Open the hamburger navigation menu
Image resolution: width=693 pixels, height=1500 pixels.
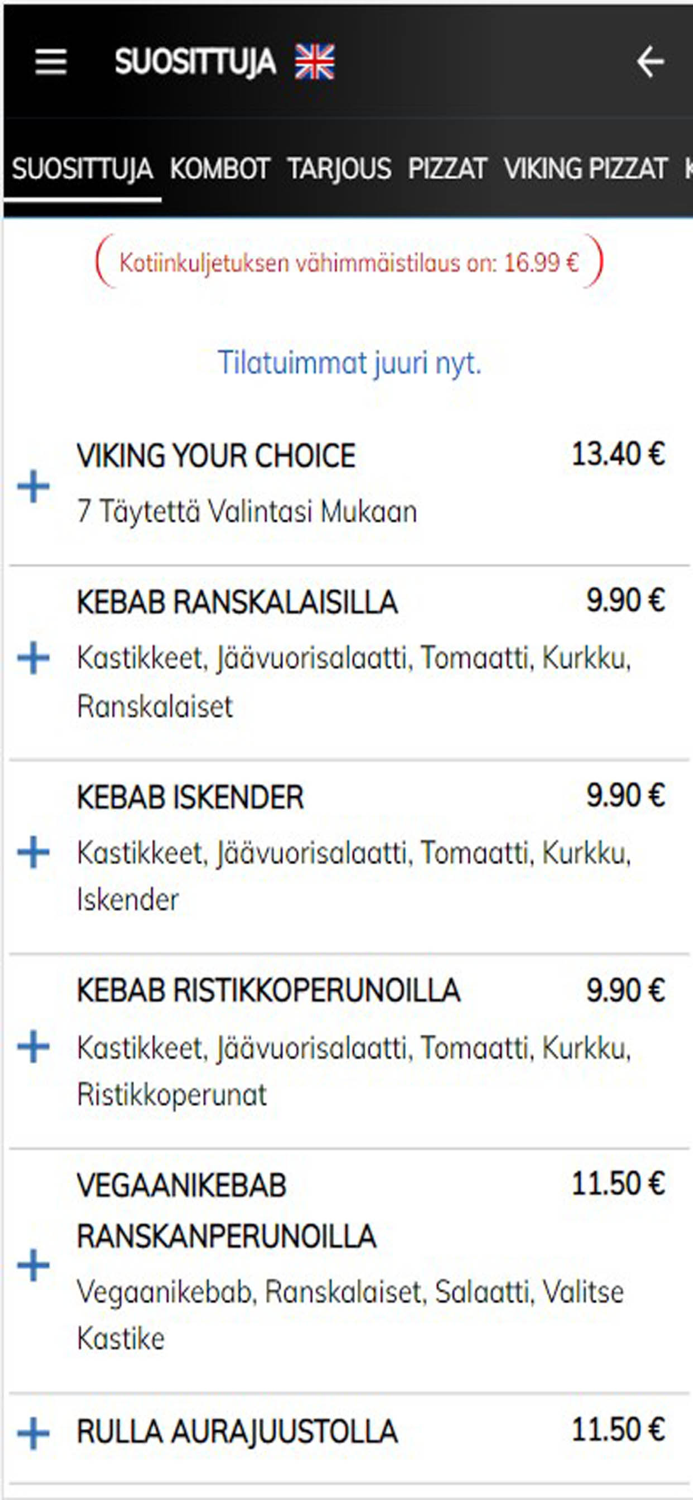[49, 62]
